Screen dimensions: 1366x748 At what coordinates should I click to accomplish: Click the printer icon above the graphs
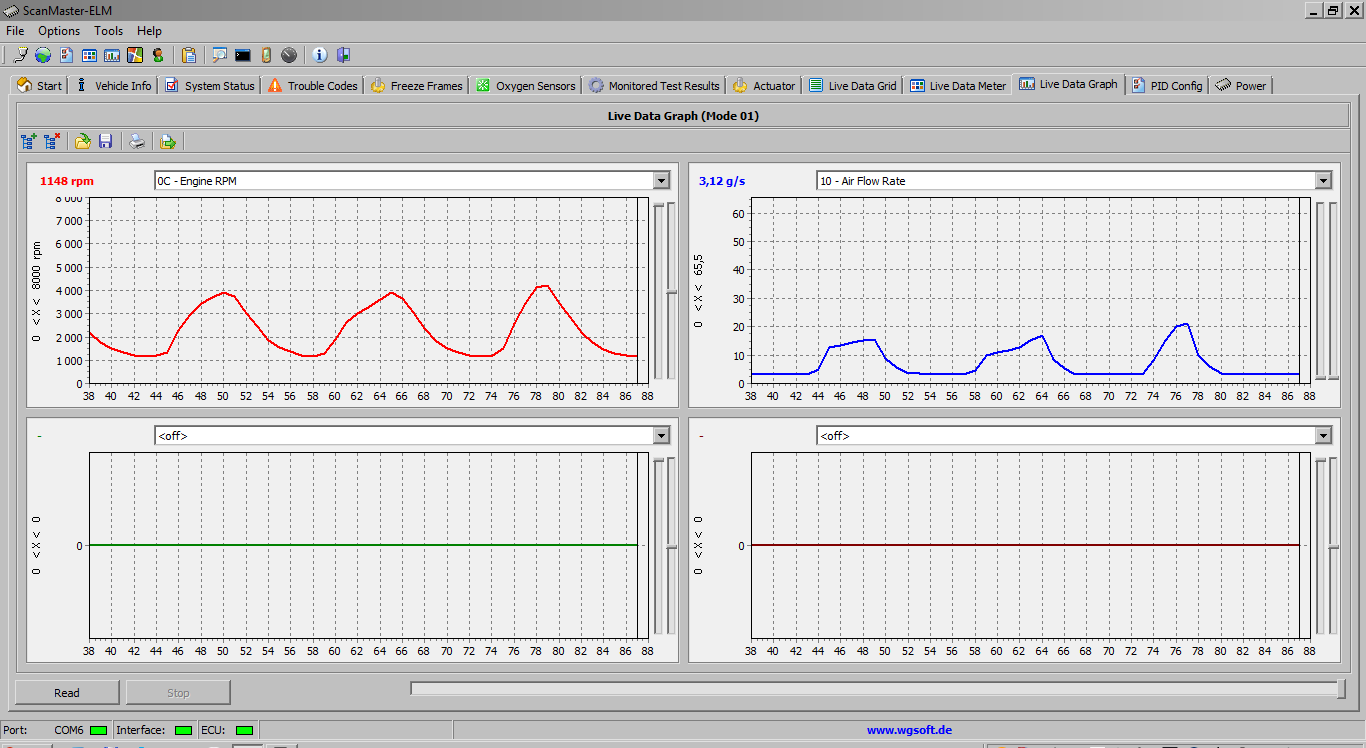pyautogui.click(x=137, y=142)
